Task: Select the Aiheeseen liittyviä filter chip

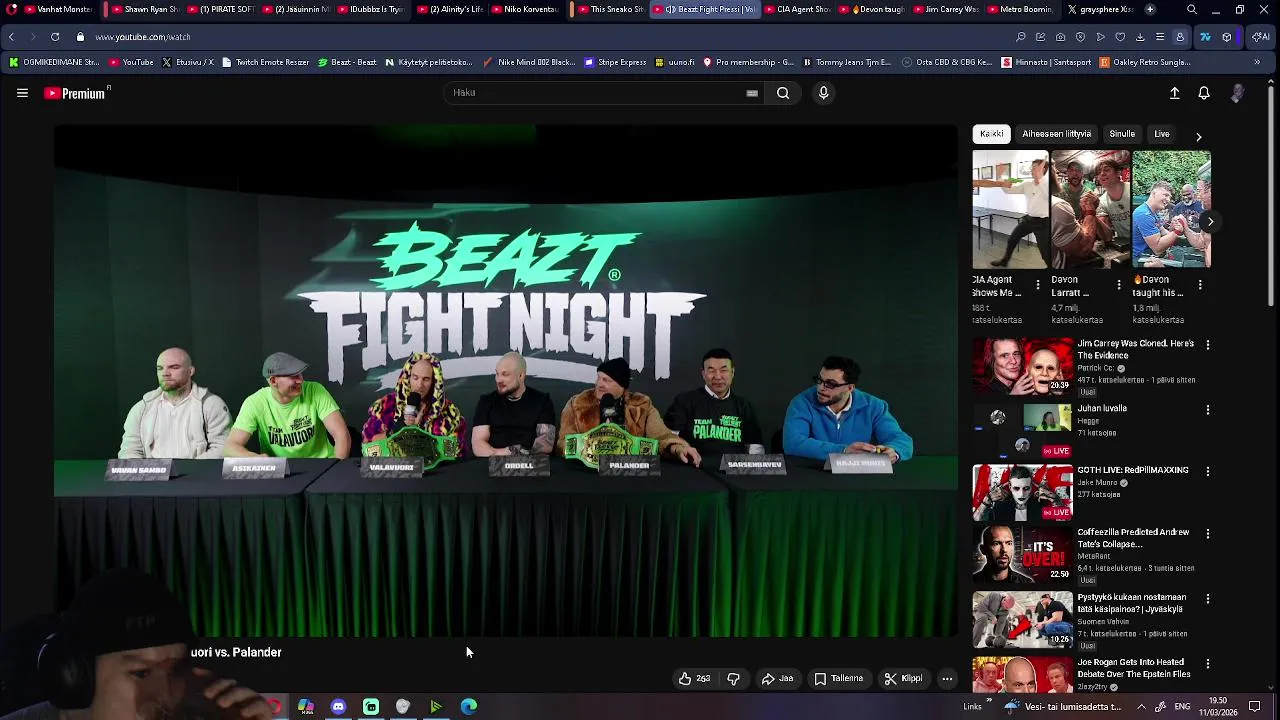Action: tap(1056, 134)
